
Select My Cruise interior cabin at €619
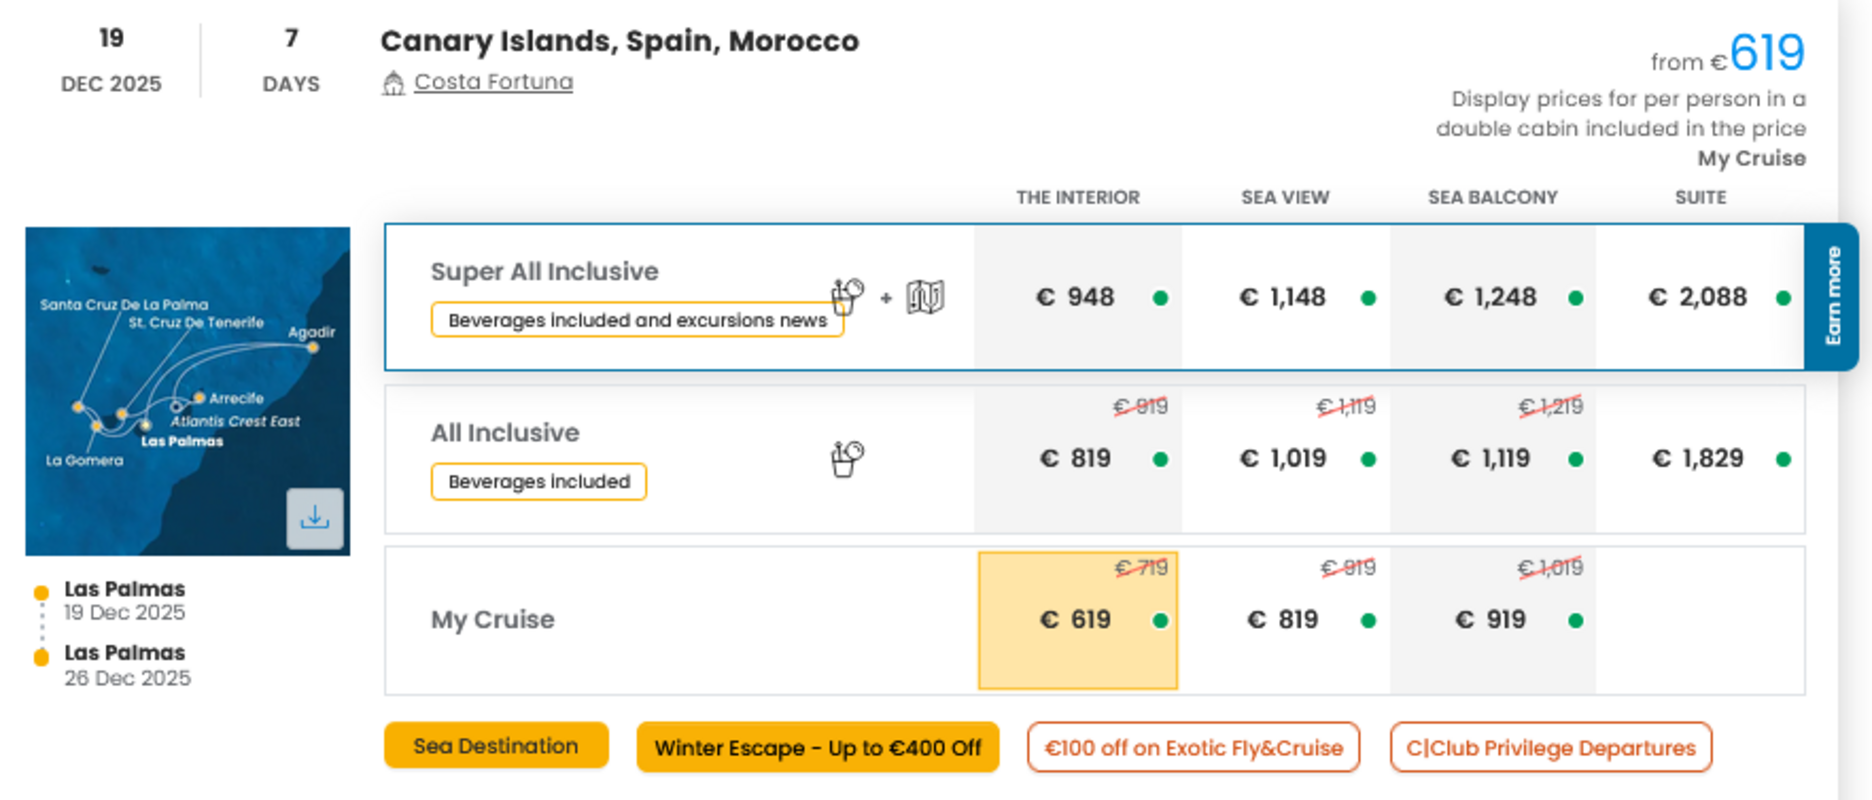point(1078,620)
